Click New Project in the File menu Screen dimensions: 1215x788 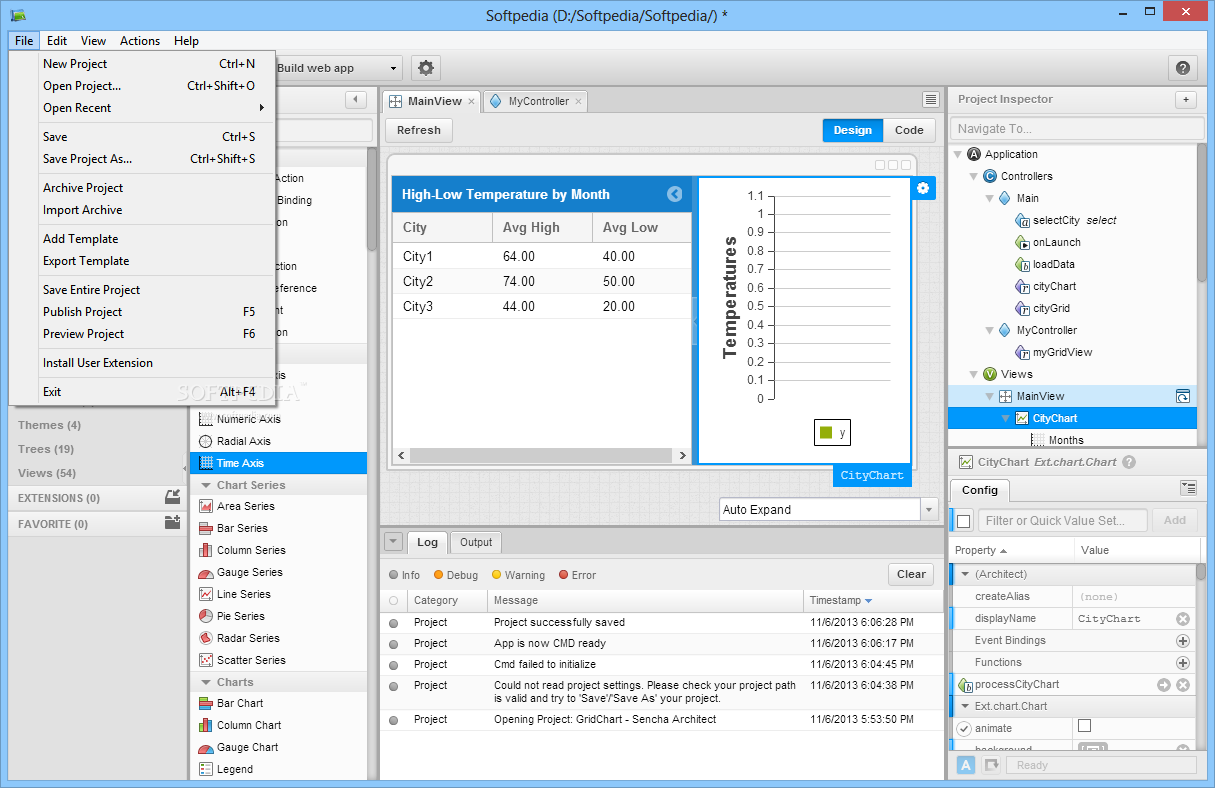(x=143, y=64)
